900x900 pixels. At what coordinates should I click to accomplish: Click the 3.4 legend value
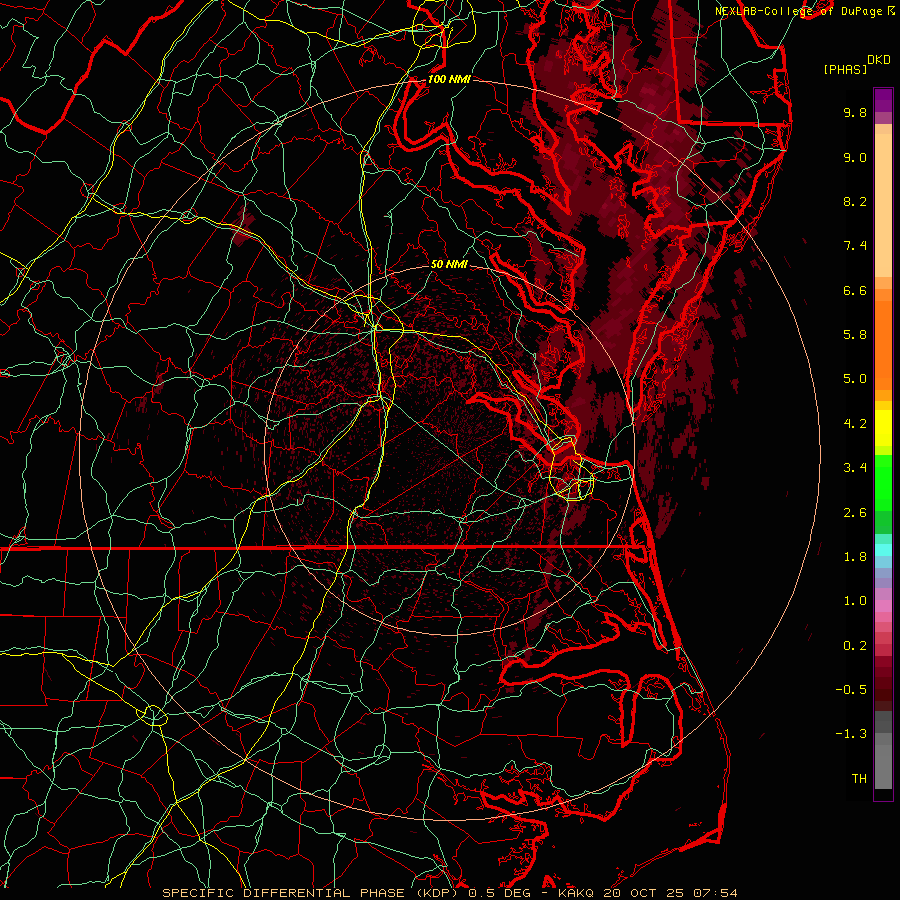coord(855,468)
